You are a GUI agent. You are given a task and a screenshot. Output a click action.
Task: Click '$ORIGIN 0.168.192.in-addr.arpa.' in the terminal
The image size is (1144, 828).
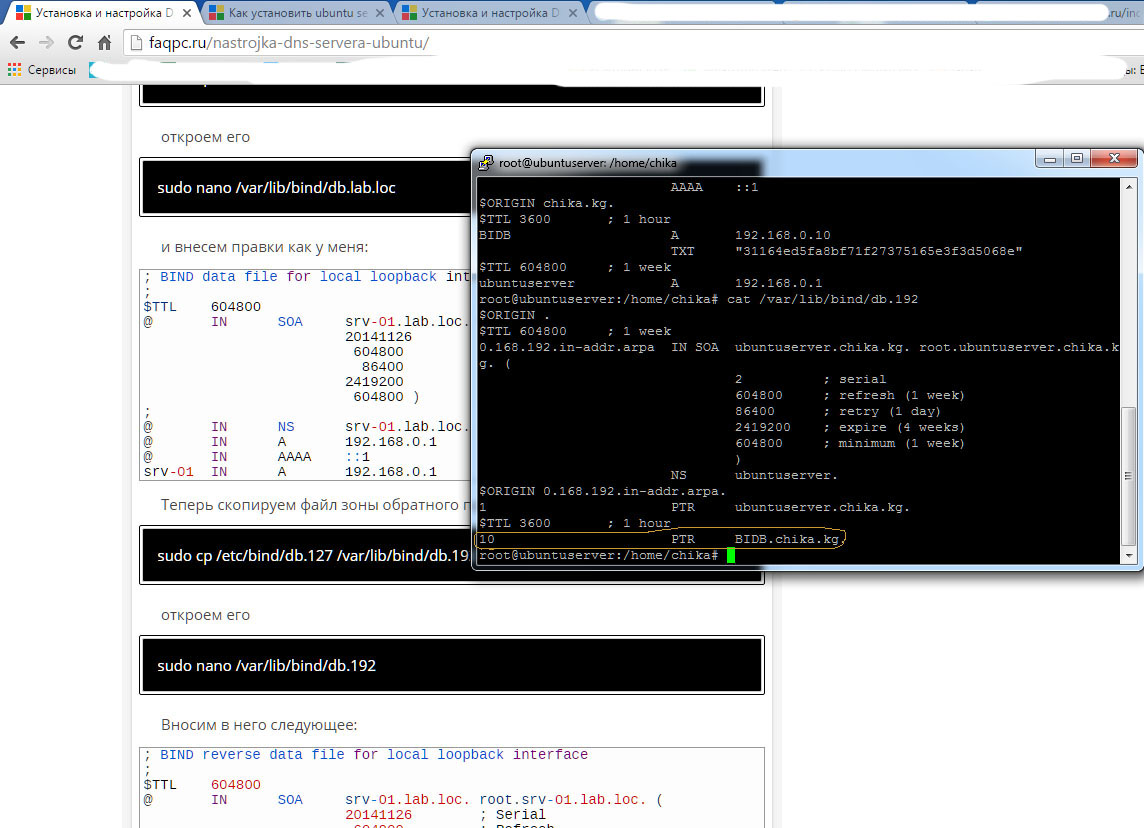[603, 492]
